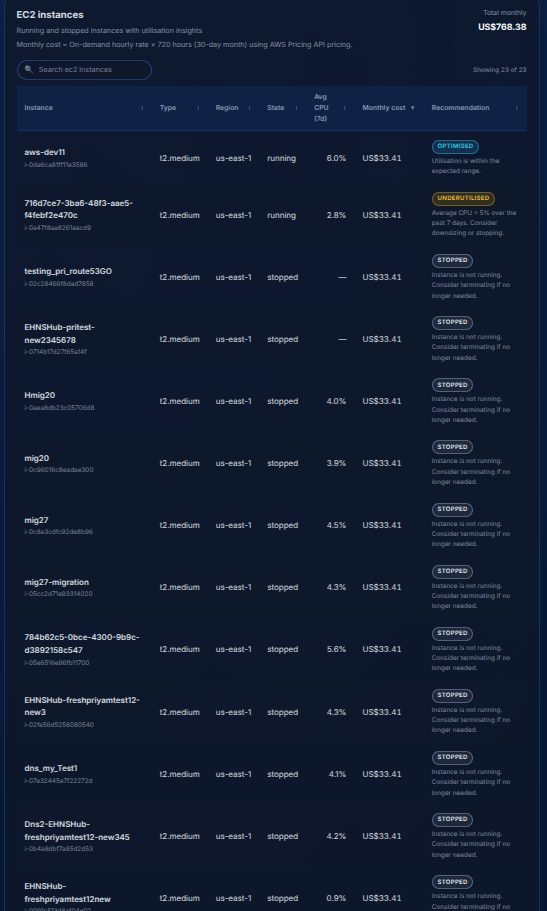Select the dns_my_Test1 instance name

click(51, 768)
